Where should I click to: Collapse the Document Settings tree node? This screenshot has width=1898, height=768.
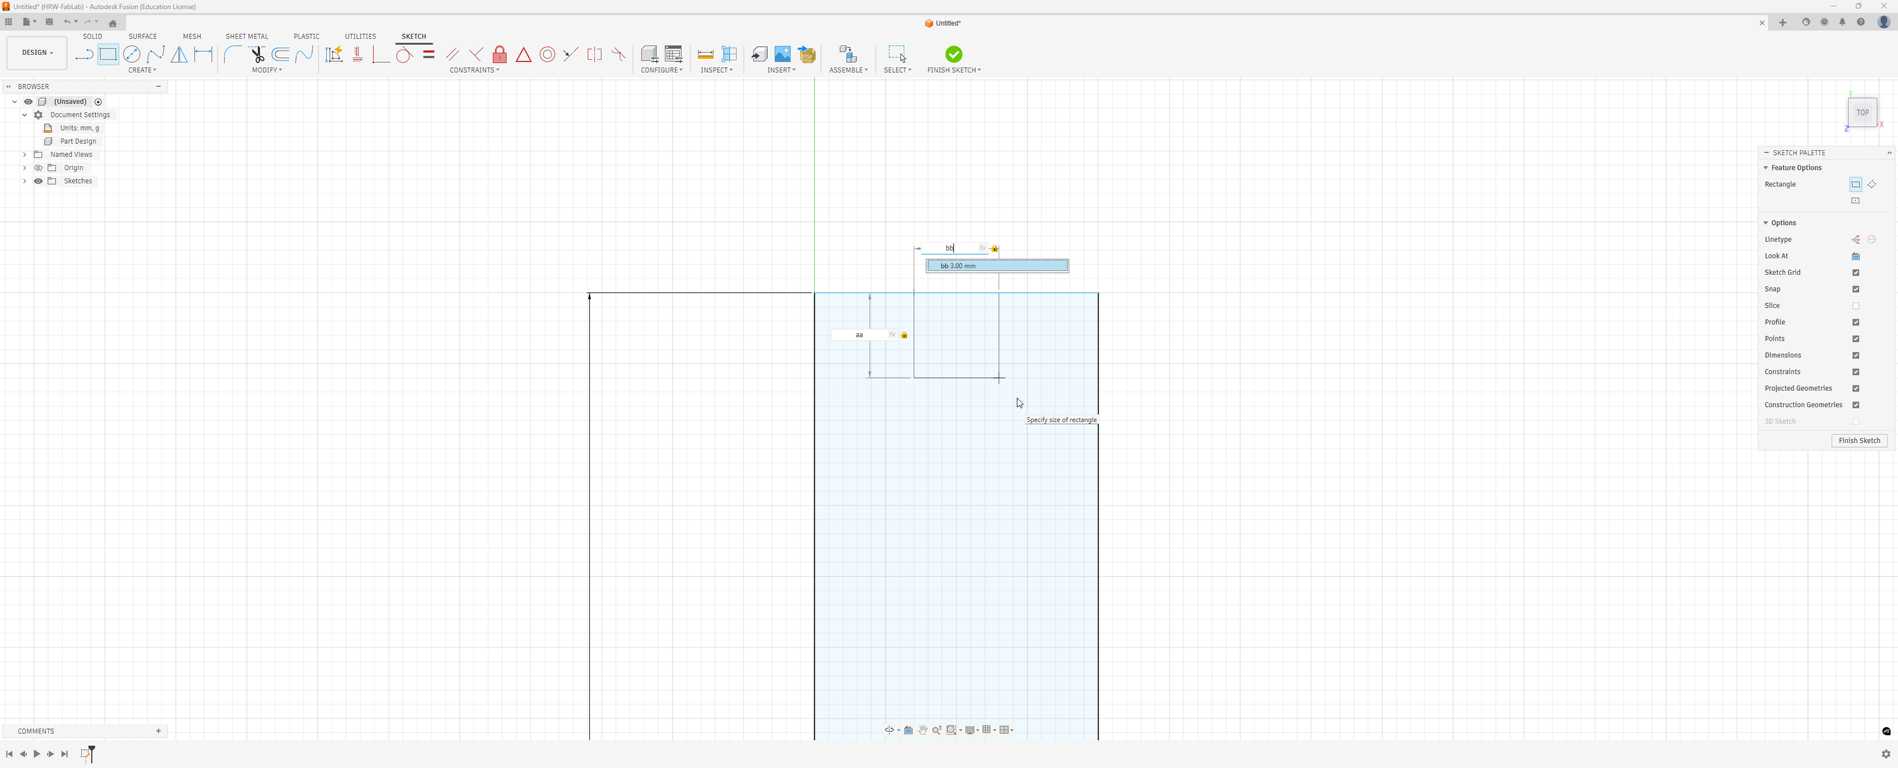(x=25, y=115)
